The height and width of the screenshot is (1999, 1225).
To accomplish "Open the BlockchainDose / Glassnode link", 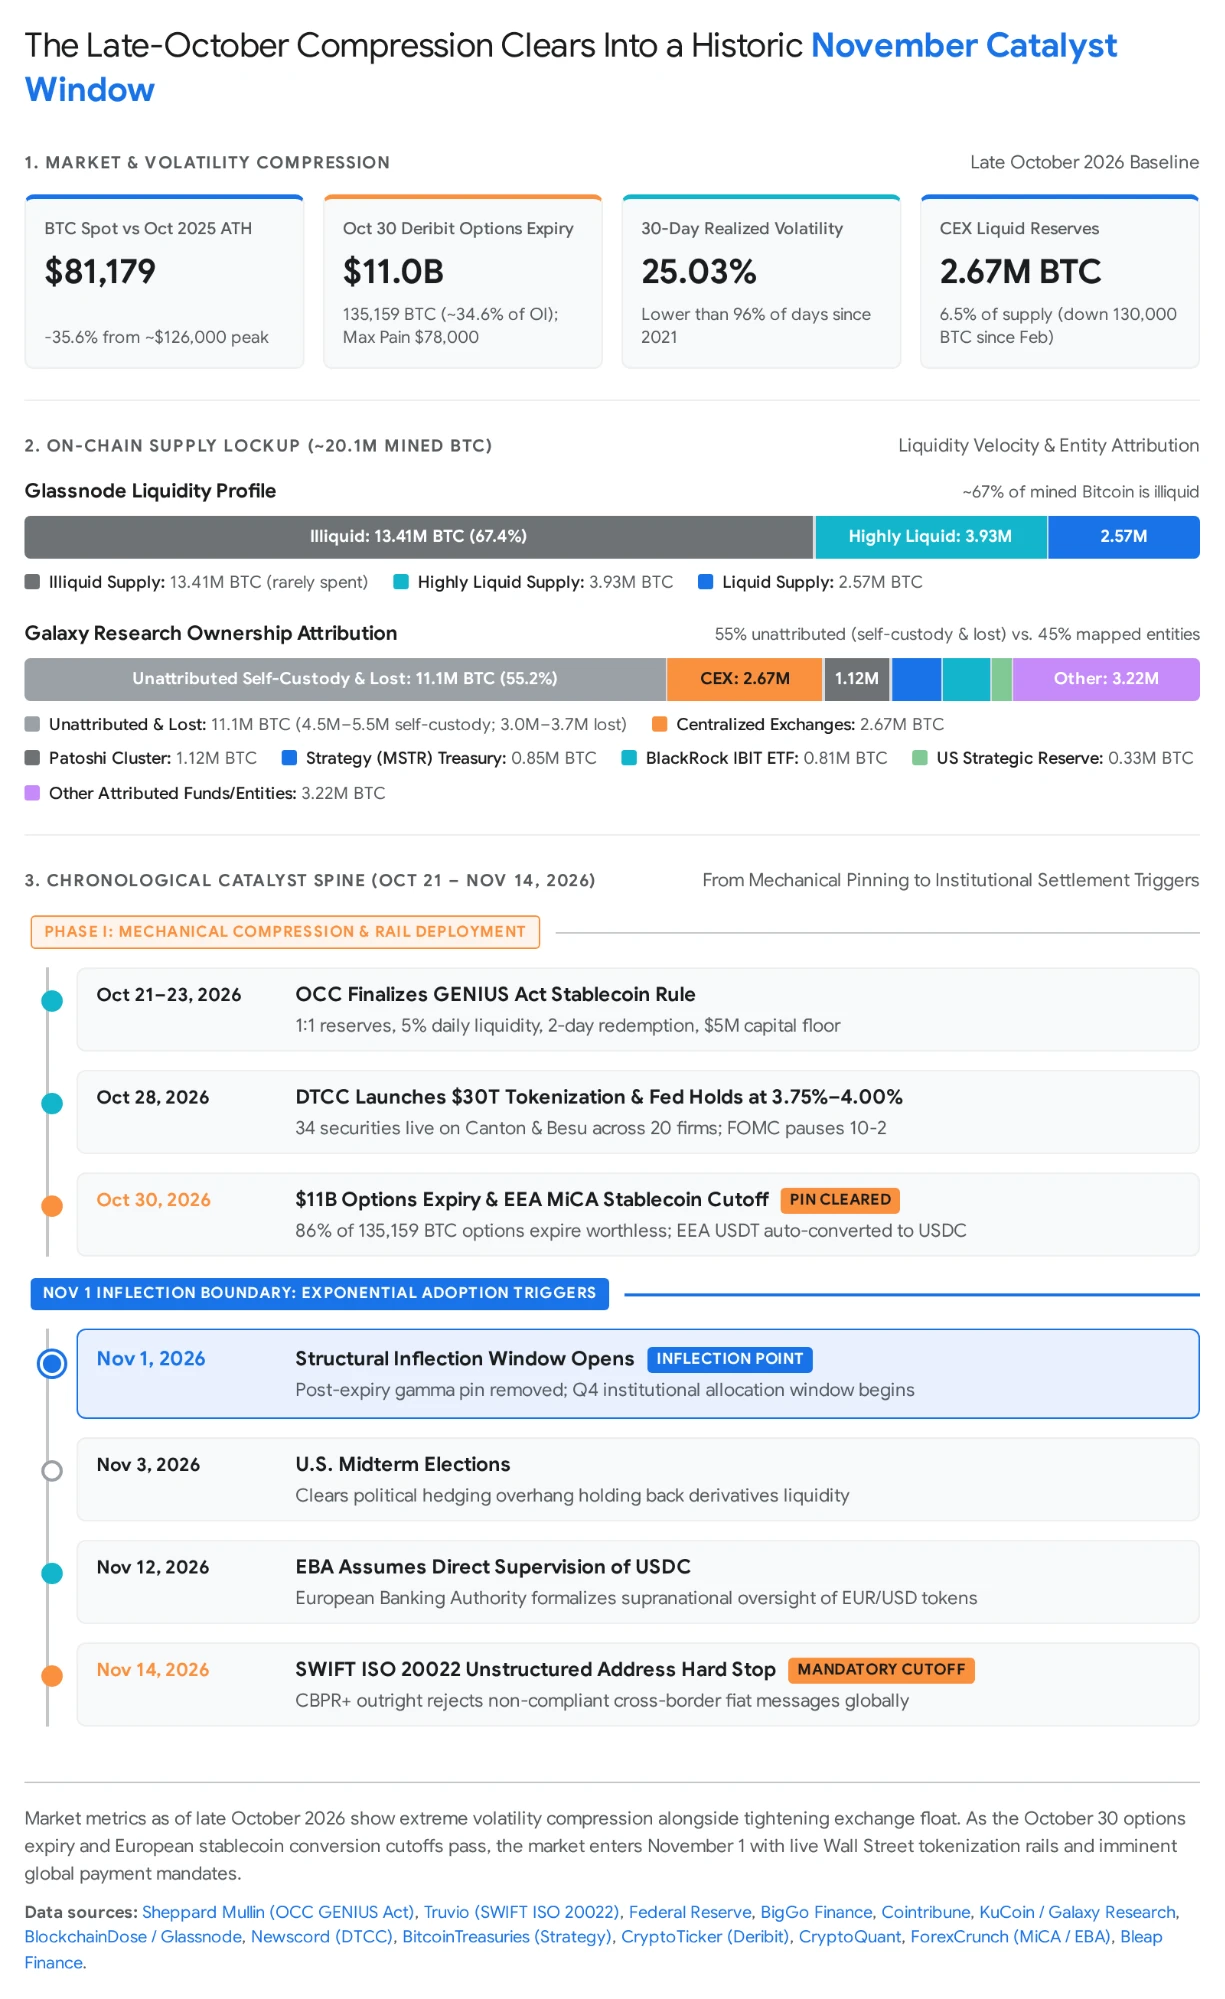I will tap(133, 1937).
